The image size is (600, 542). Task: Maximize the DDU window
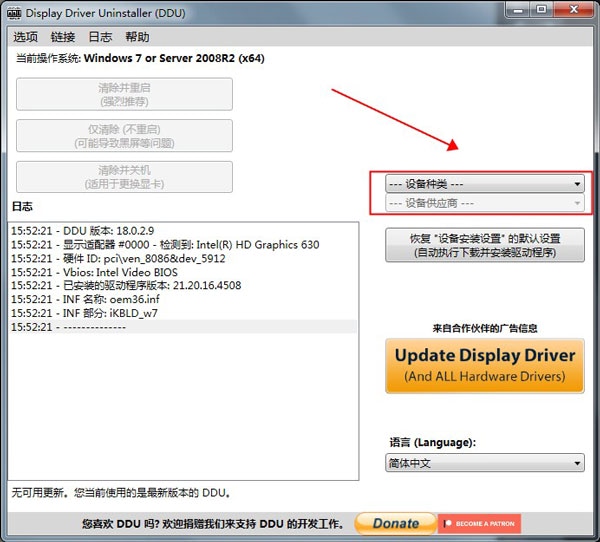click(x=542, y=10)
